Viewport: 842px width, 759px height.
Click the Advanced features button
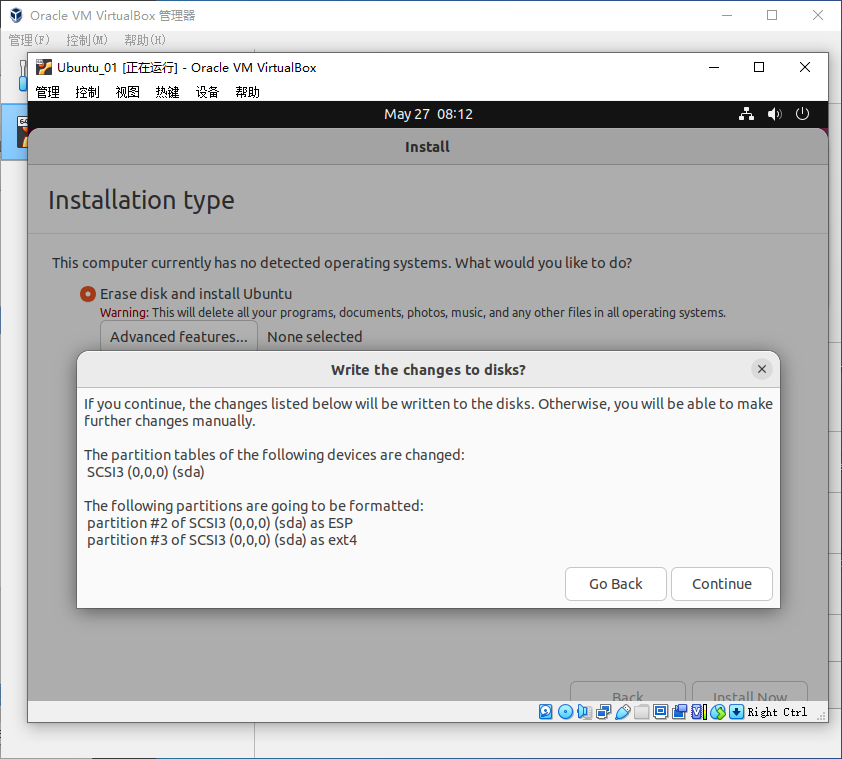pos(179,336)
